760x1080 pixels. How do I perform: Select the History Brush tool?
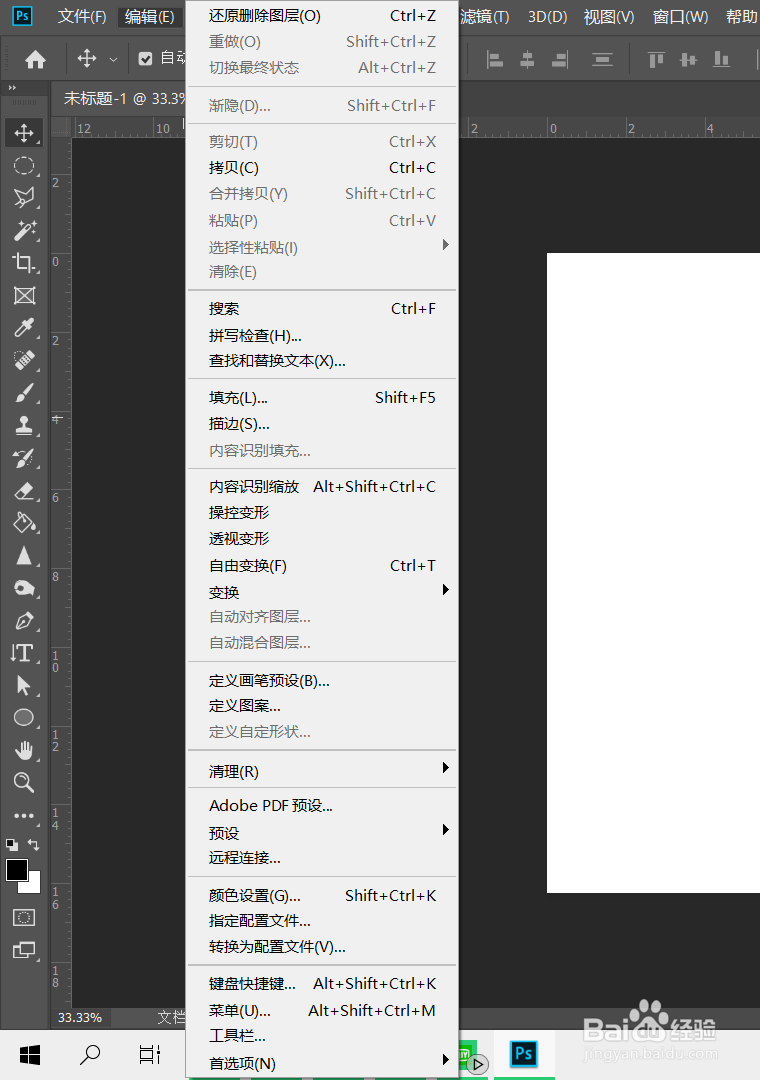(24, 458)
